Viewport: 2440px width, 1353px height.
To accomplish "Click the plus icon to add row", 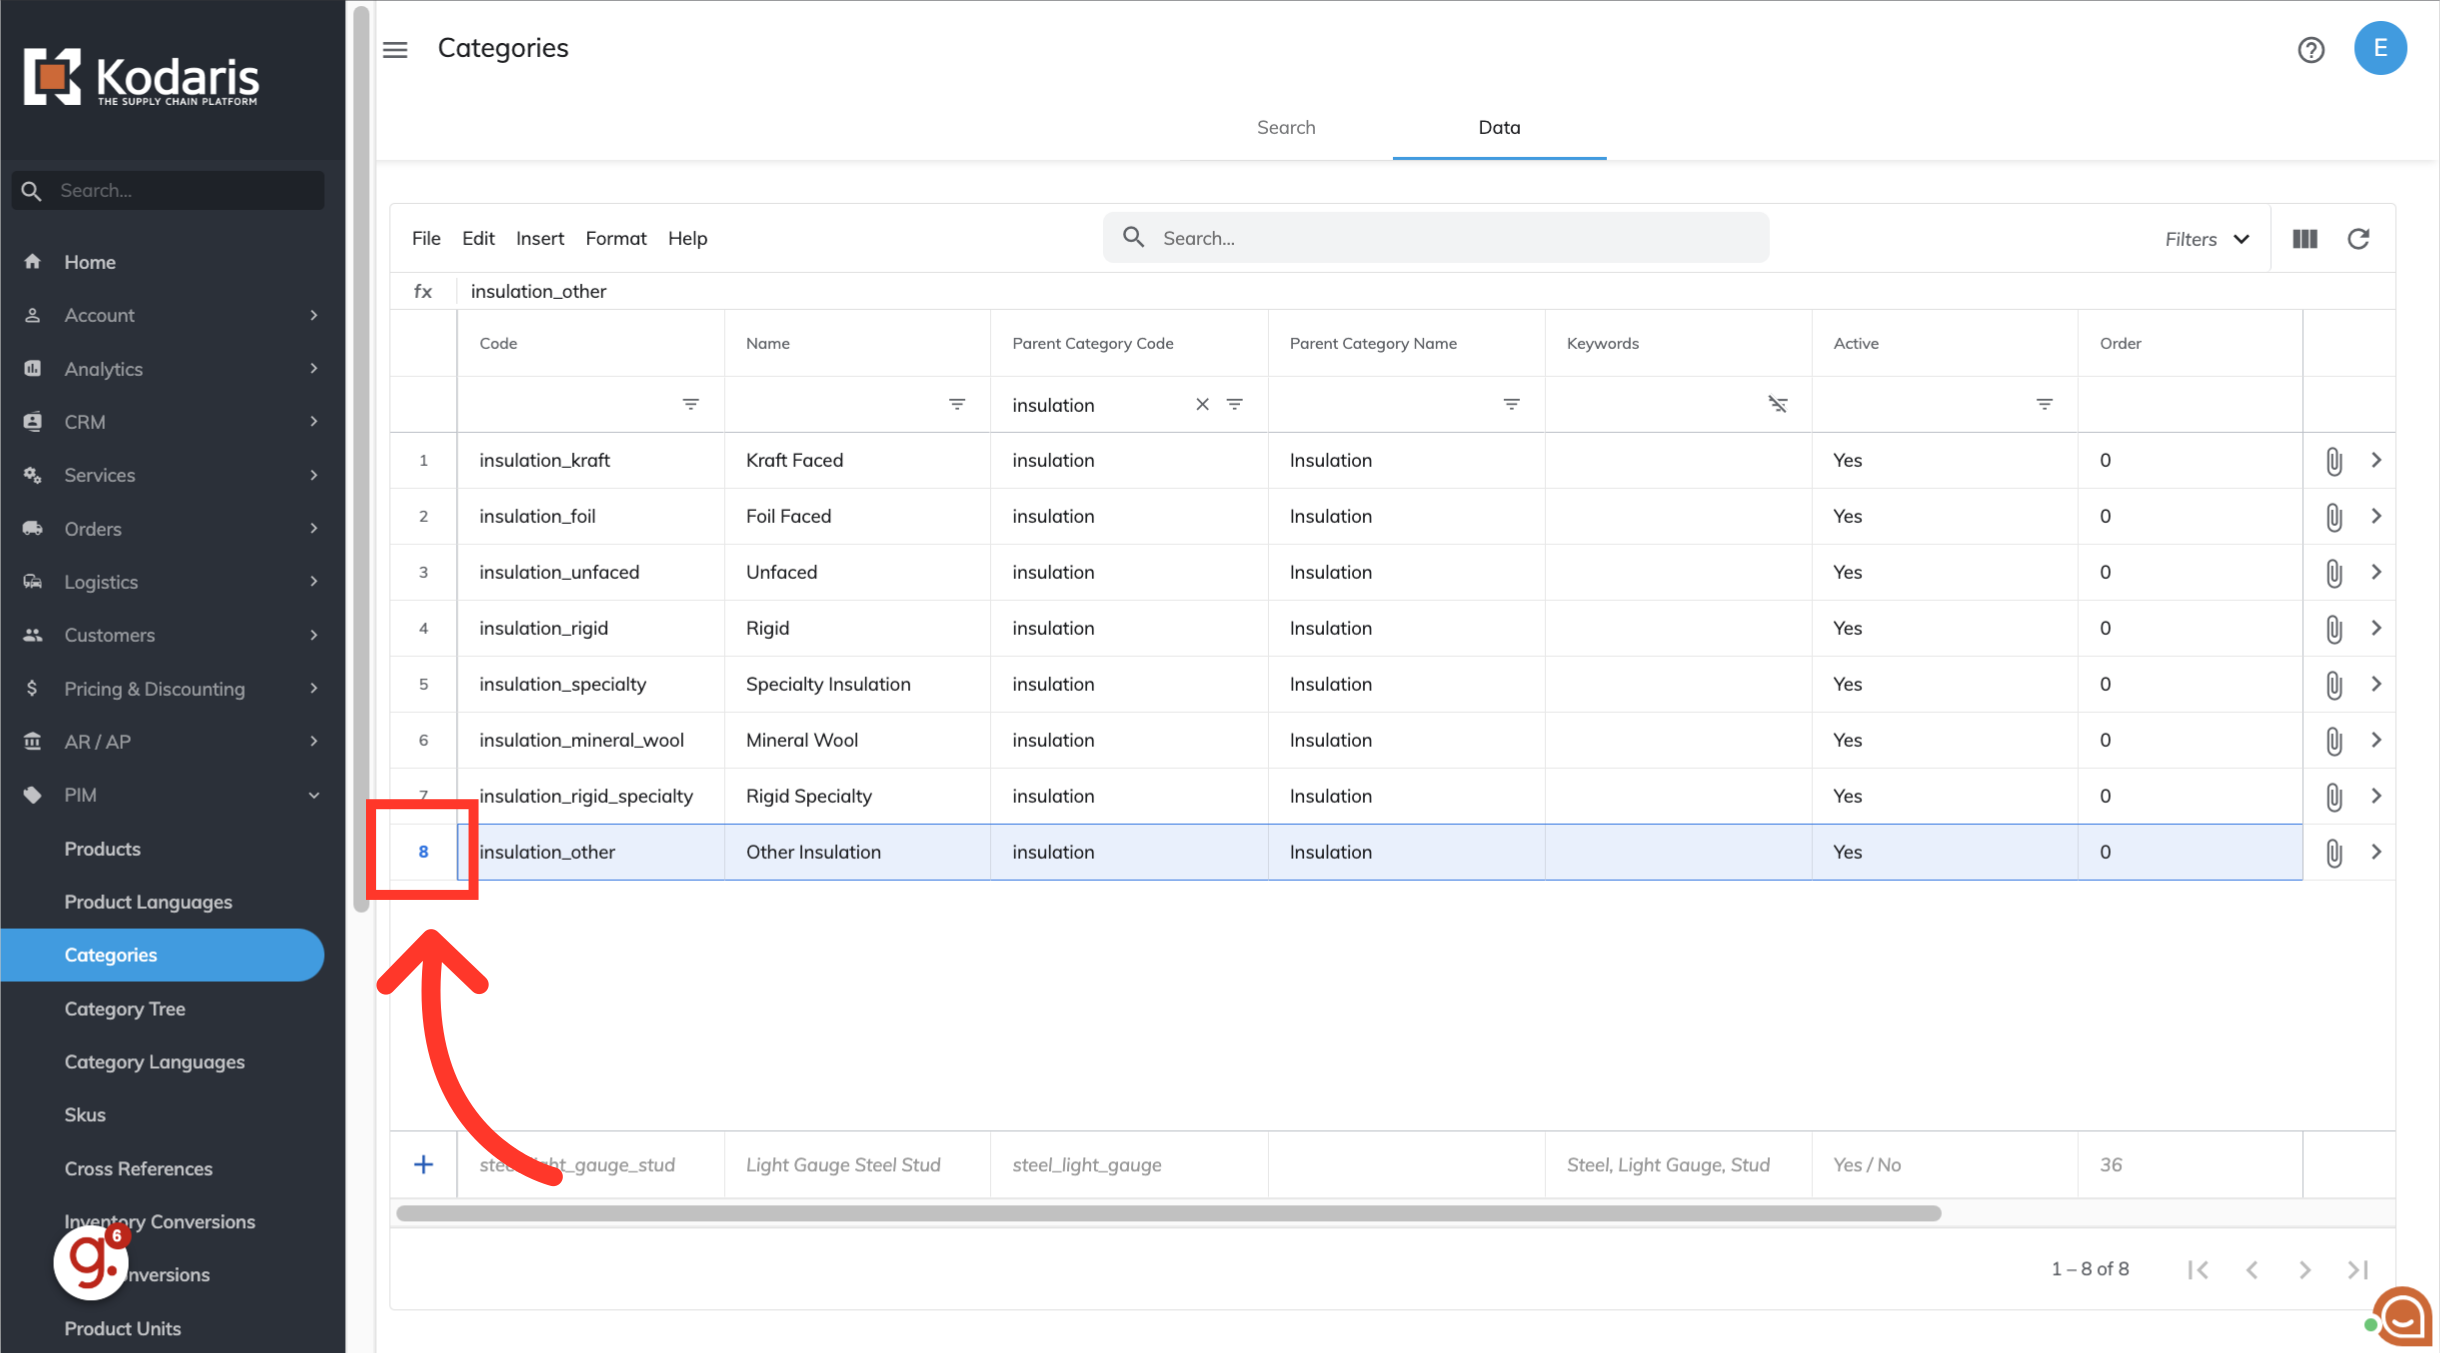I will point(423,1164).
